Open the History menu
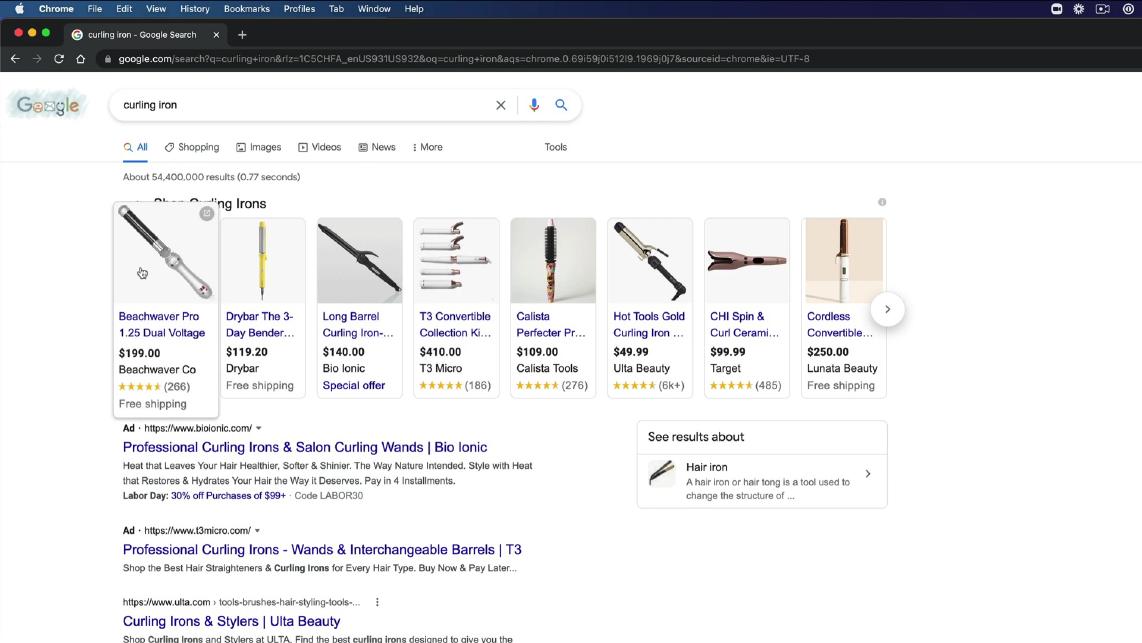Screen dimensions: 1142x643 click(194, 9)
